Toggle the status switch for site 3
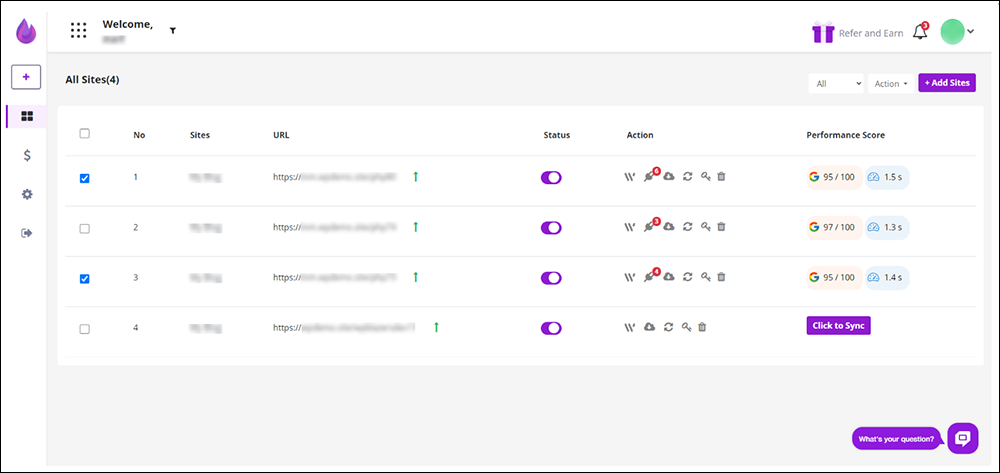 (x=551, y=278)
